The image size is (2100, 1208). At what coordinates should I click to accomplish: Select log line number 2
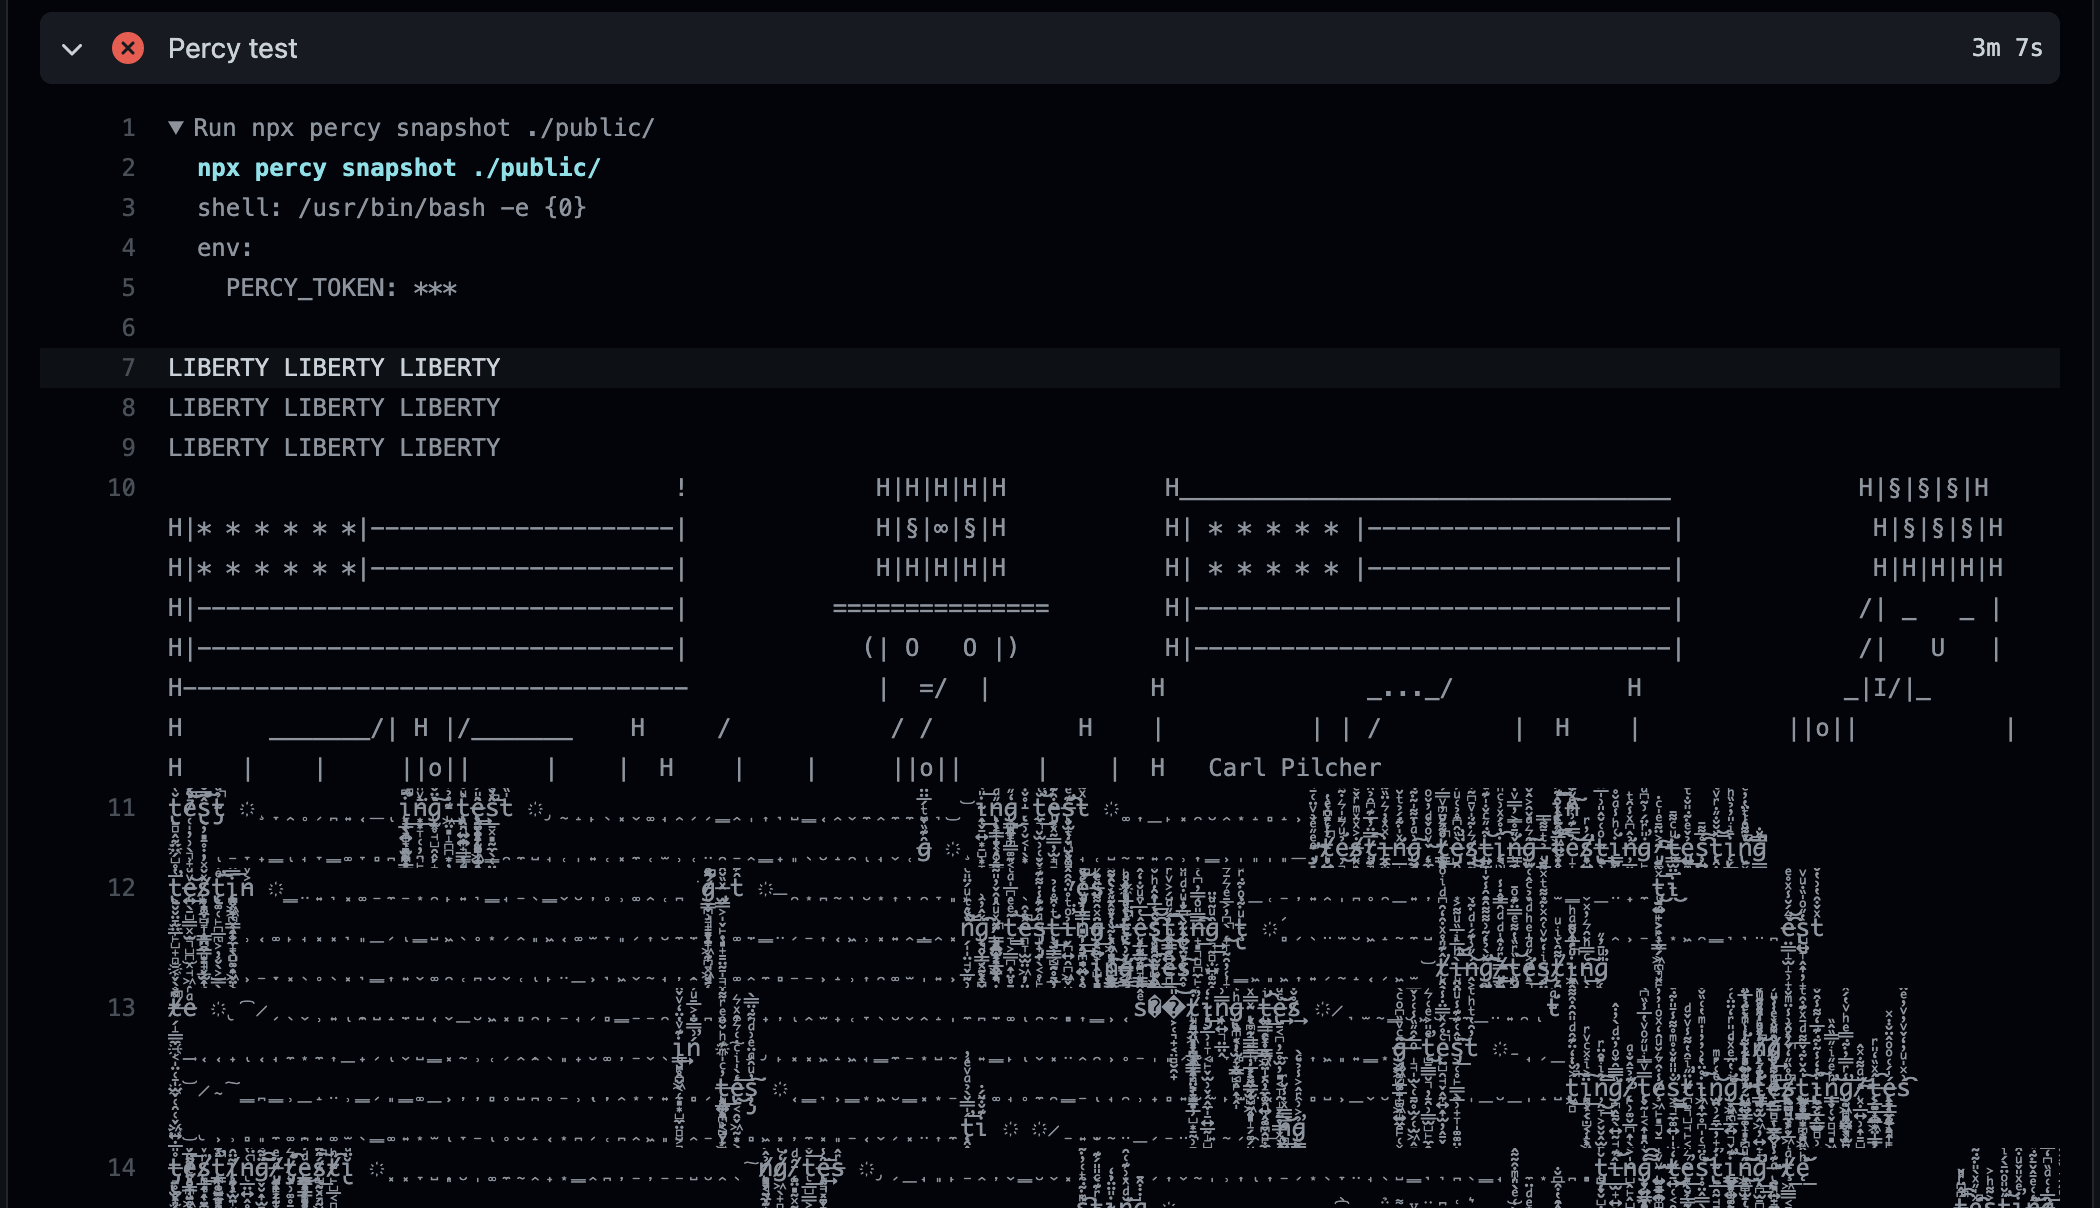[128, 168]
